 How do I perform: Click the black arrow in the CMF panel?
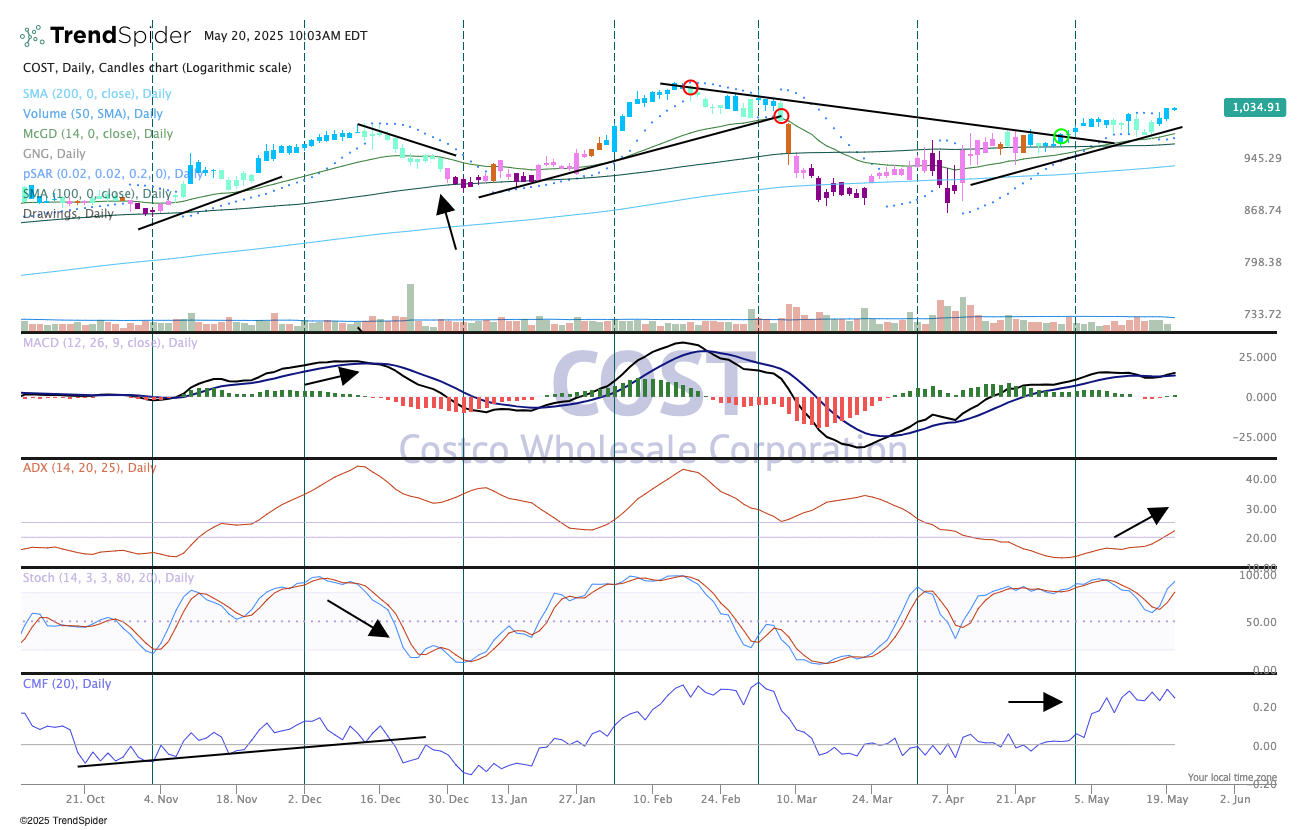[x=1035, y=702]
